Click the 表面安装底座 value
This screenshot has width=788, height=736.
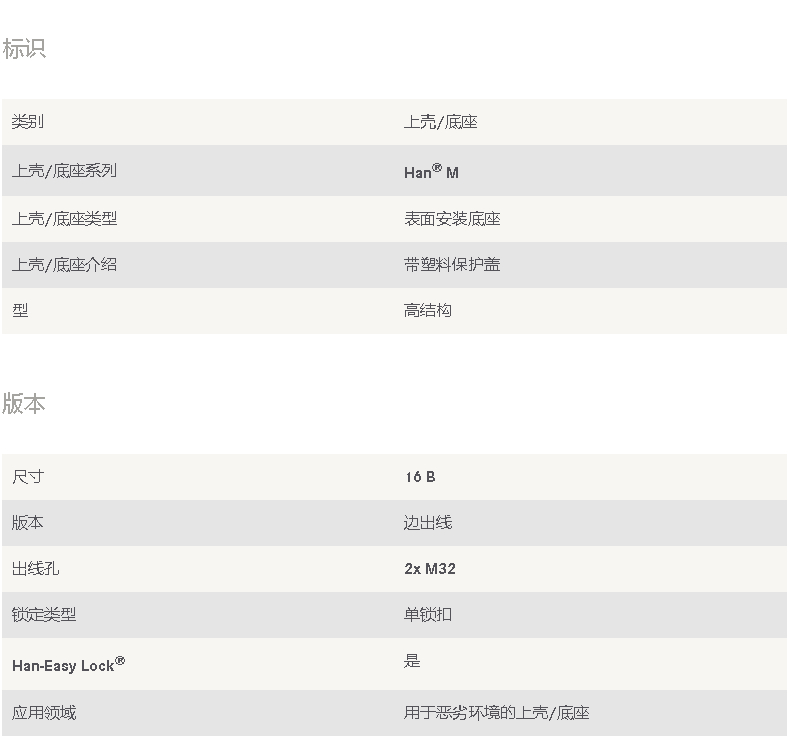click(452, 219)
